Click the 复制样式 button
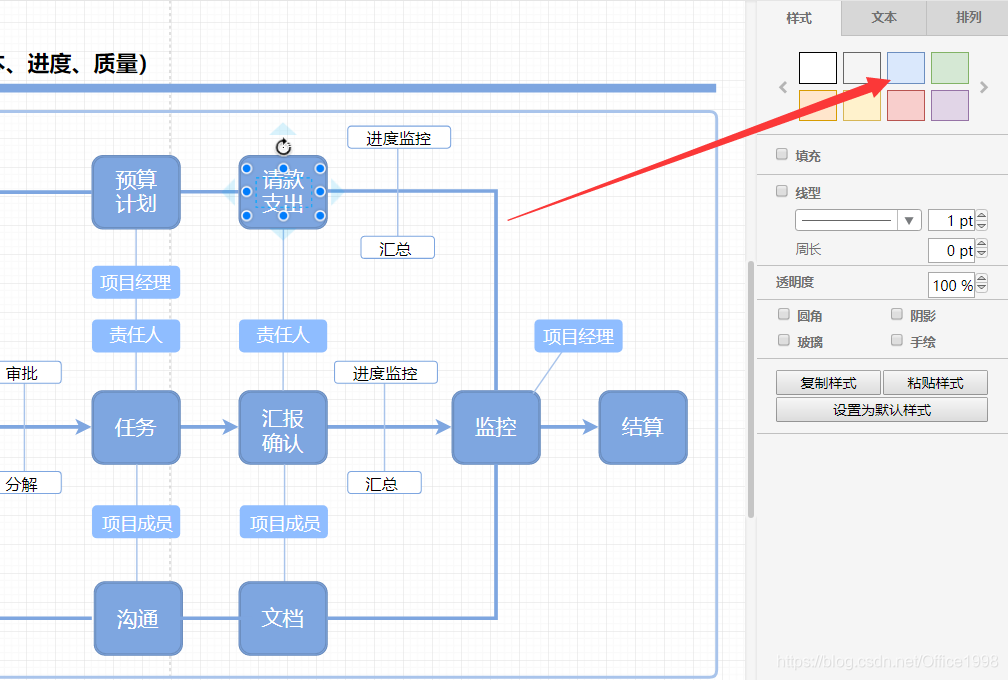Image resolution: width=1008 pixels, height=680 pixels. coord(828,383)
